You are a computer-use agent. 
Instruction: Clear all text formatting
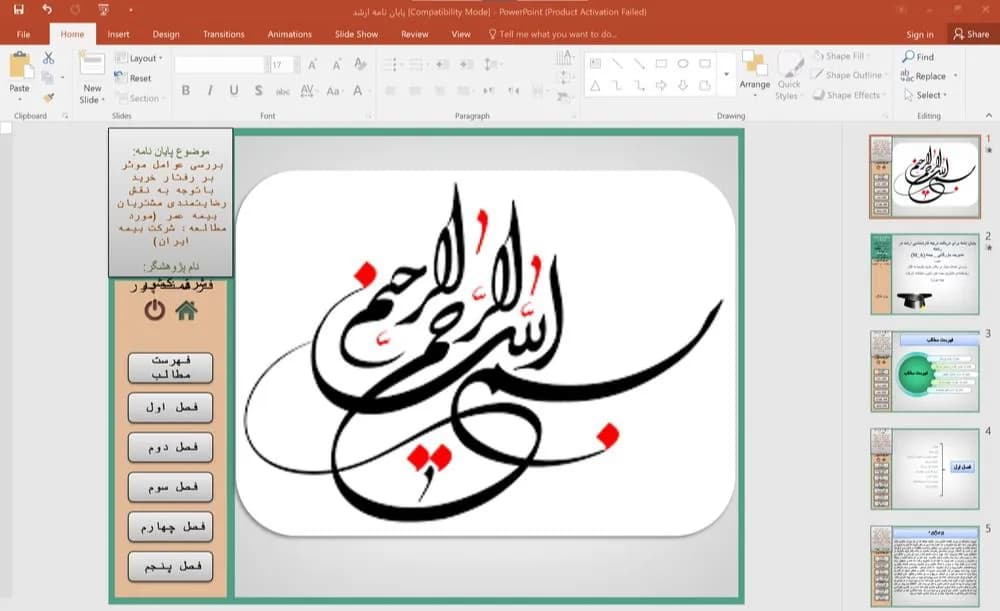[360, 64]
